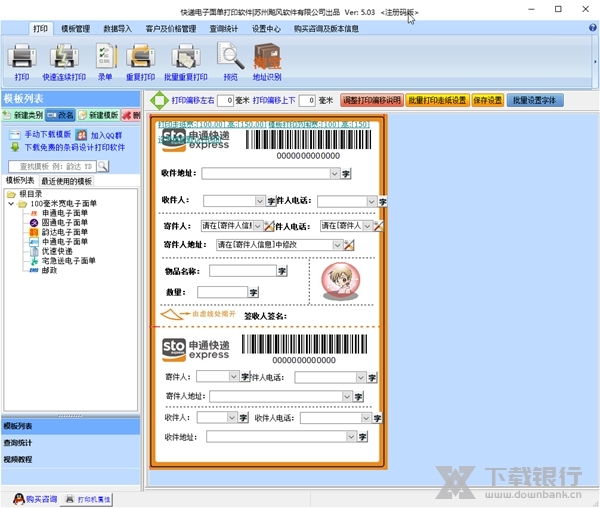Open dropdown of upper 收件人 field
This screenshot has width=600, height=508.
point(260,201)
